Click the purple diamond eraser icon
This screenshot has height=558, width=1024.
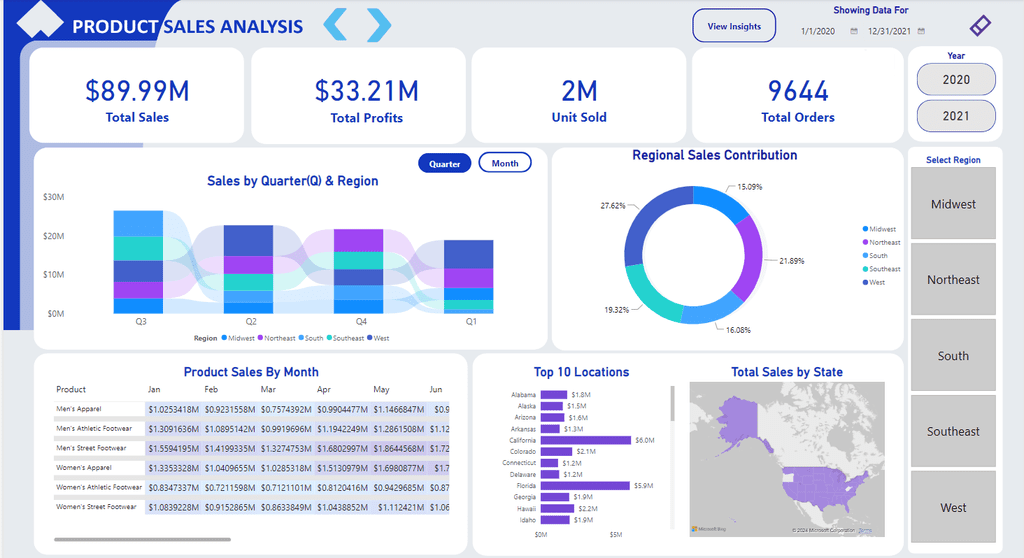pyautogui.click(x=980, y=25)
